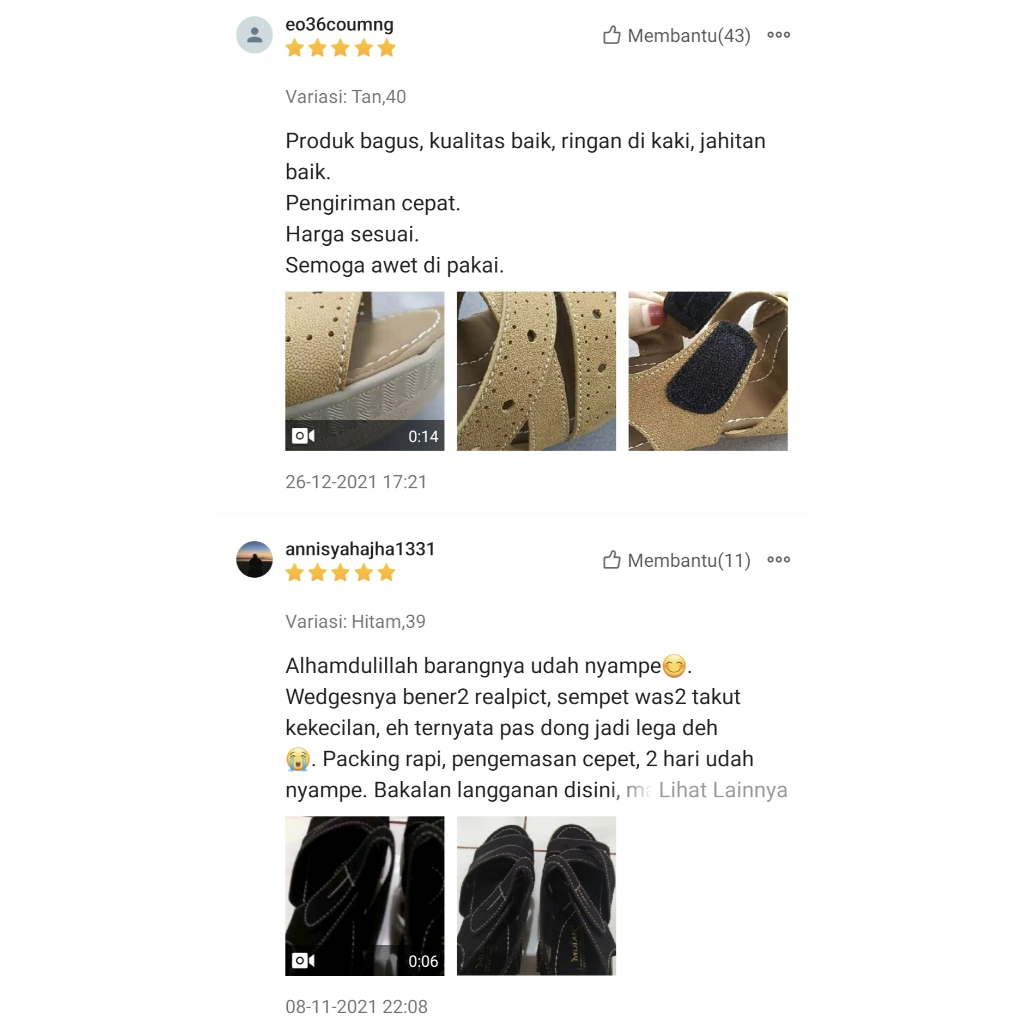This screenshot has height=1024, width=1024.
Task: Mark review helpful via Membantu(43)
Action: coord(689,35)
